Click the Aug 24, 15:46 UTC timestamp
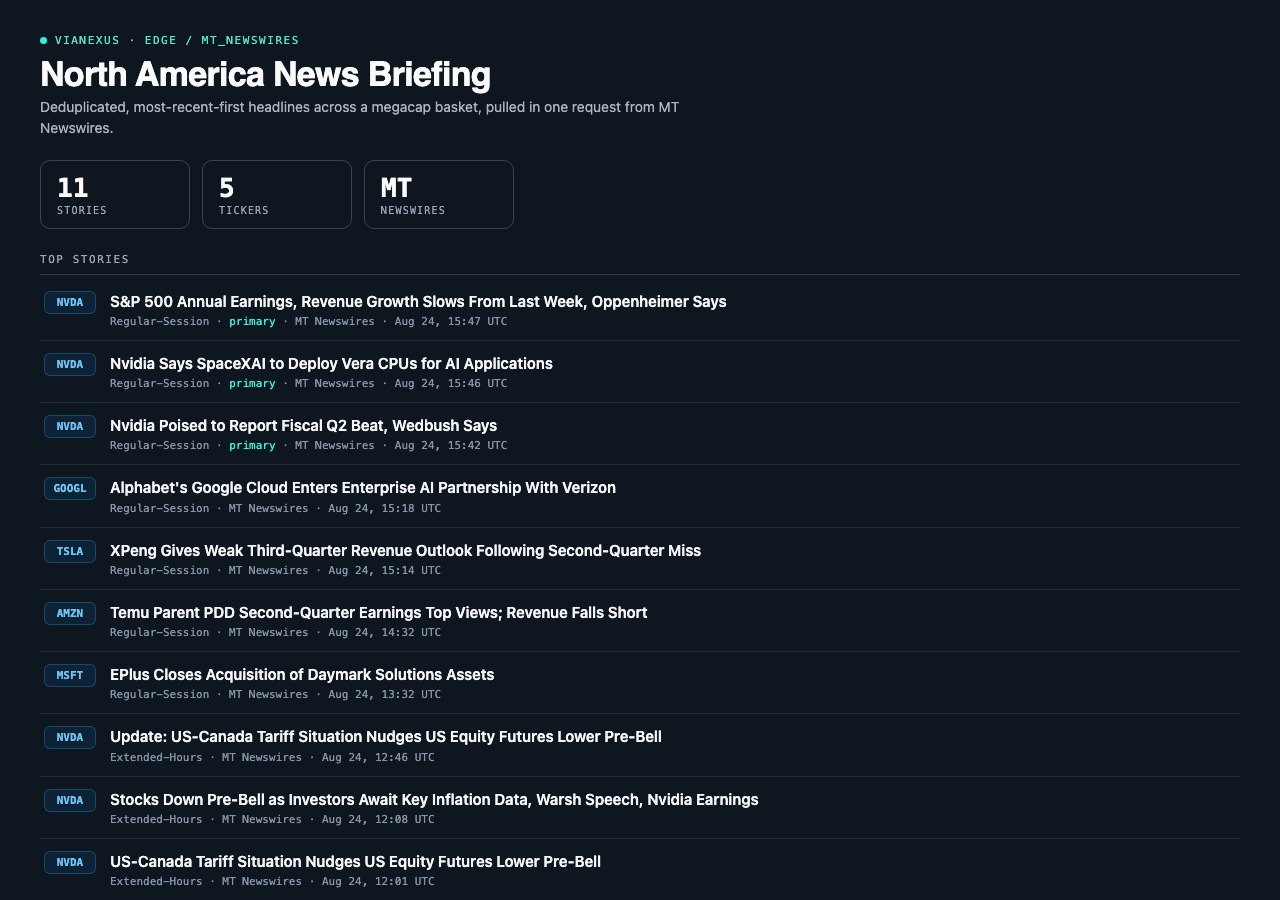Screen dimensions: 1280x900 (451, 384)
